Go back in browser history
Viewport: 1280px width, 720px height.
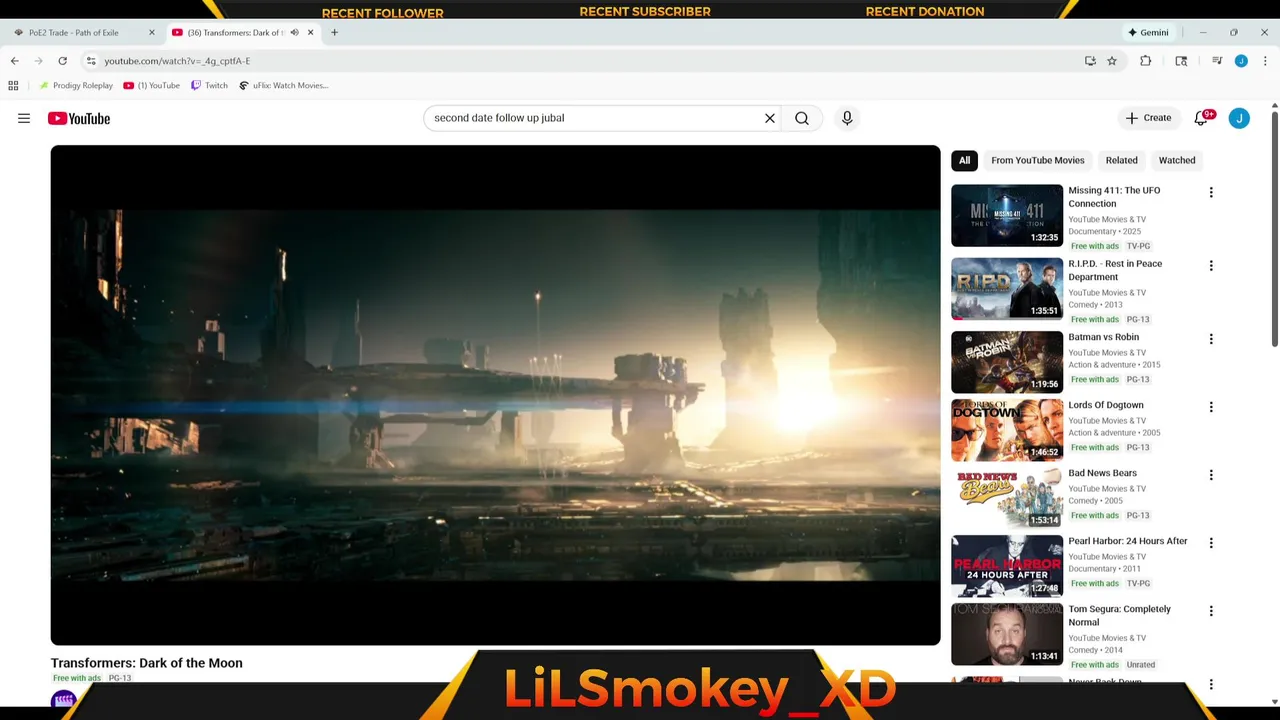tap(15, 61)
